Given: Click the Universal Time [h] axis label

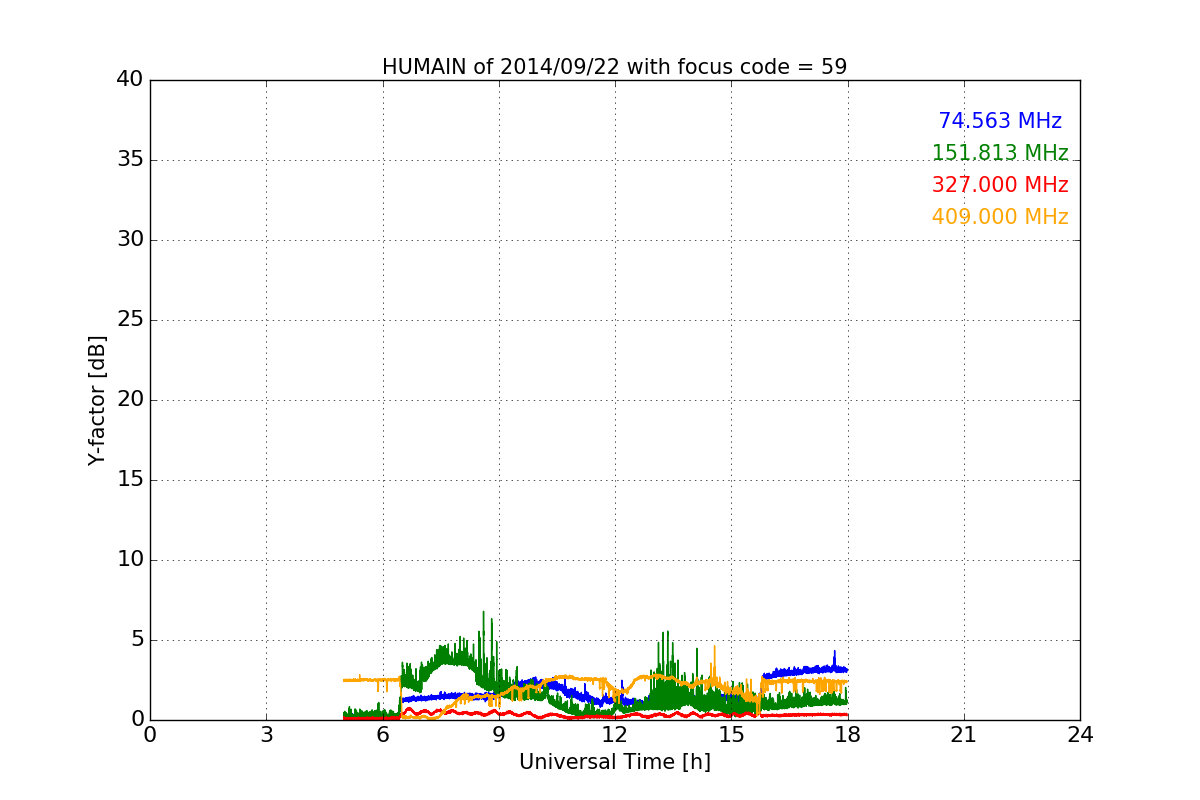Looking at the screenshot, I should (x=614, y=762).
